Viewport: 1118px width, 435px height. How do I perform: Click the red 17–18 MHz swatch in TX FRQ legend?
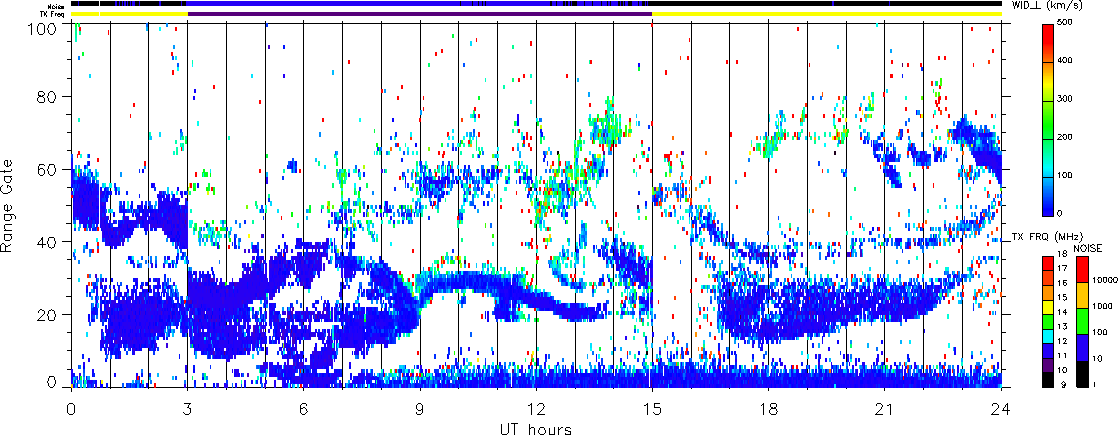click(1047, 262)
